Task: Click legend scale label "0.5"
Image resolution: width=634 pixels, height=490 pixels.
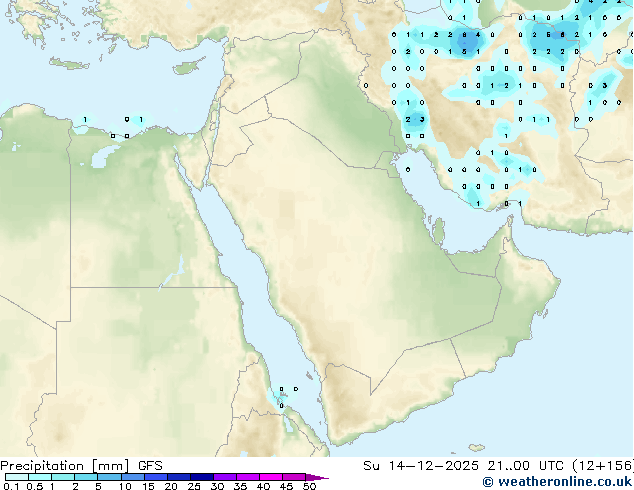Action: (x=35, y=486)
